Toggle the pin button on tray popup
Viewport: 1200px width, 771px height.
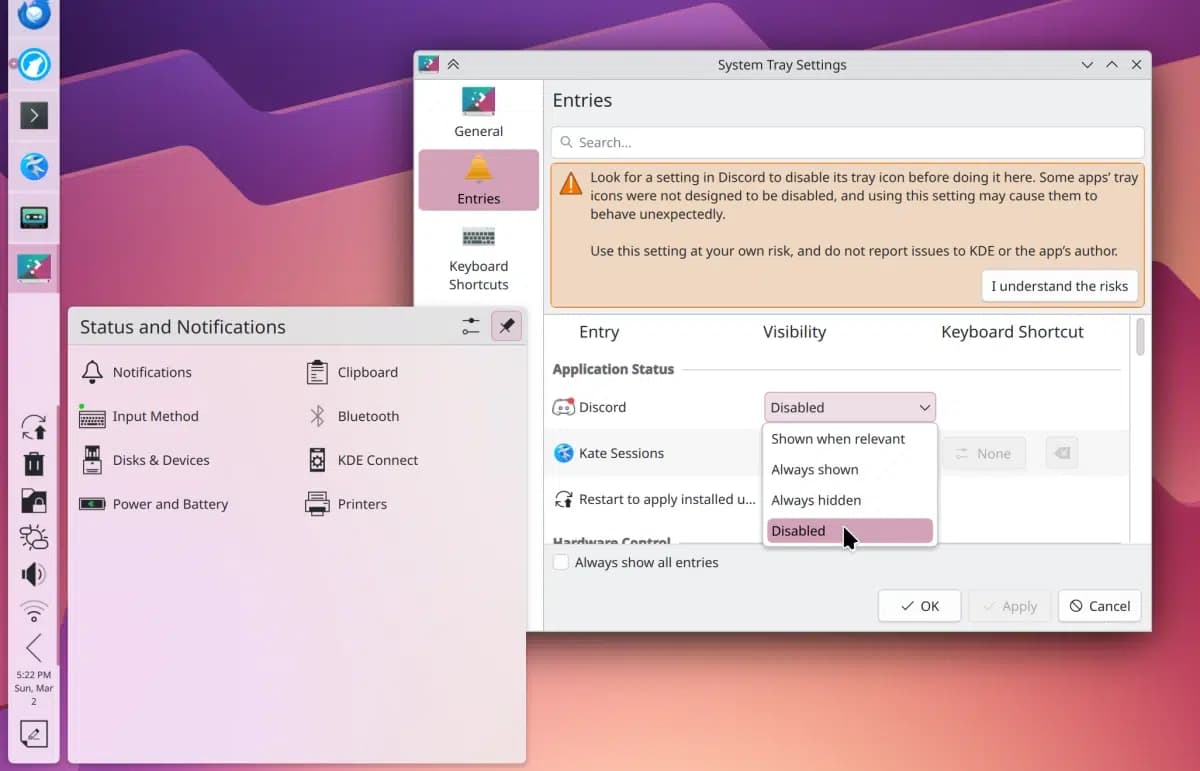pyautogui.click(x=506, y=326)
